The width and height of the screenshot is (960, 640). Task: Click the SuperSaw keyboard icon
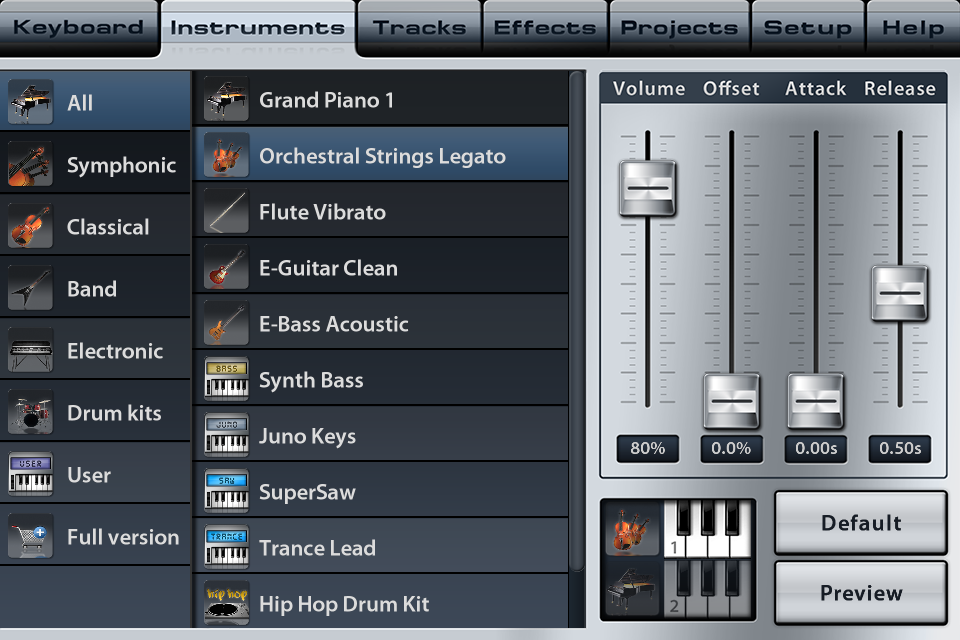226,491
